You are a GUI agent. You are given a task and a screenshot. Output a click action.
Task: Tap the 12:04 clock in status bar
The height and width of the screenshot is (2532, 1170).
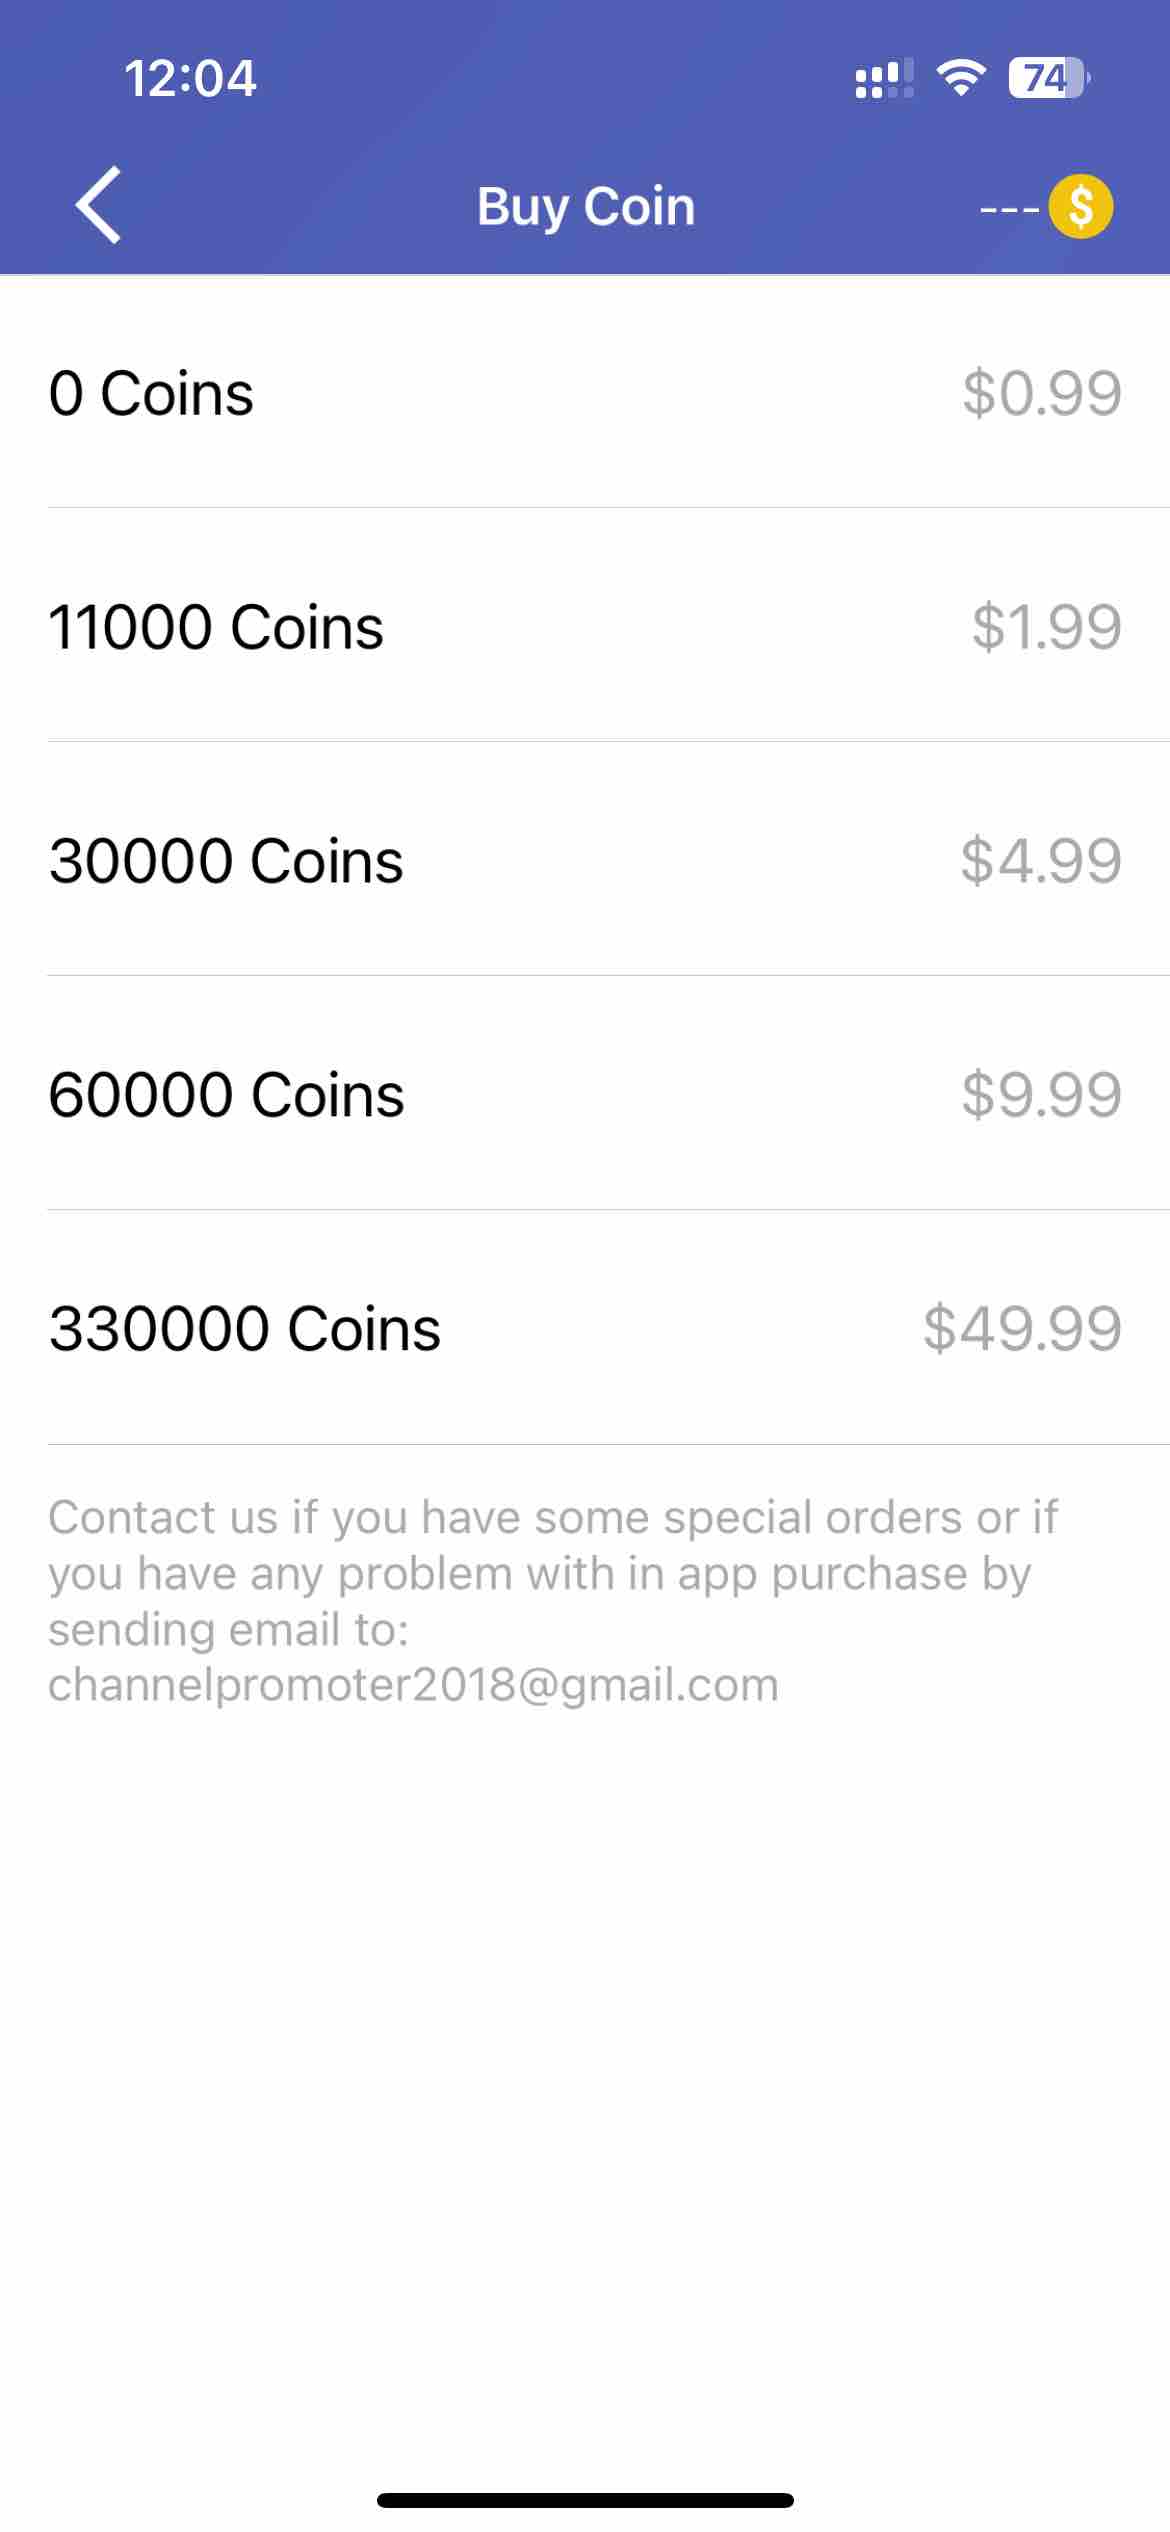[190, 78]
